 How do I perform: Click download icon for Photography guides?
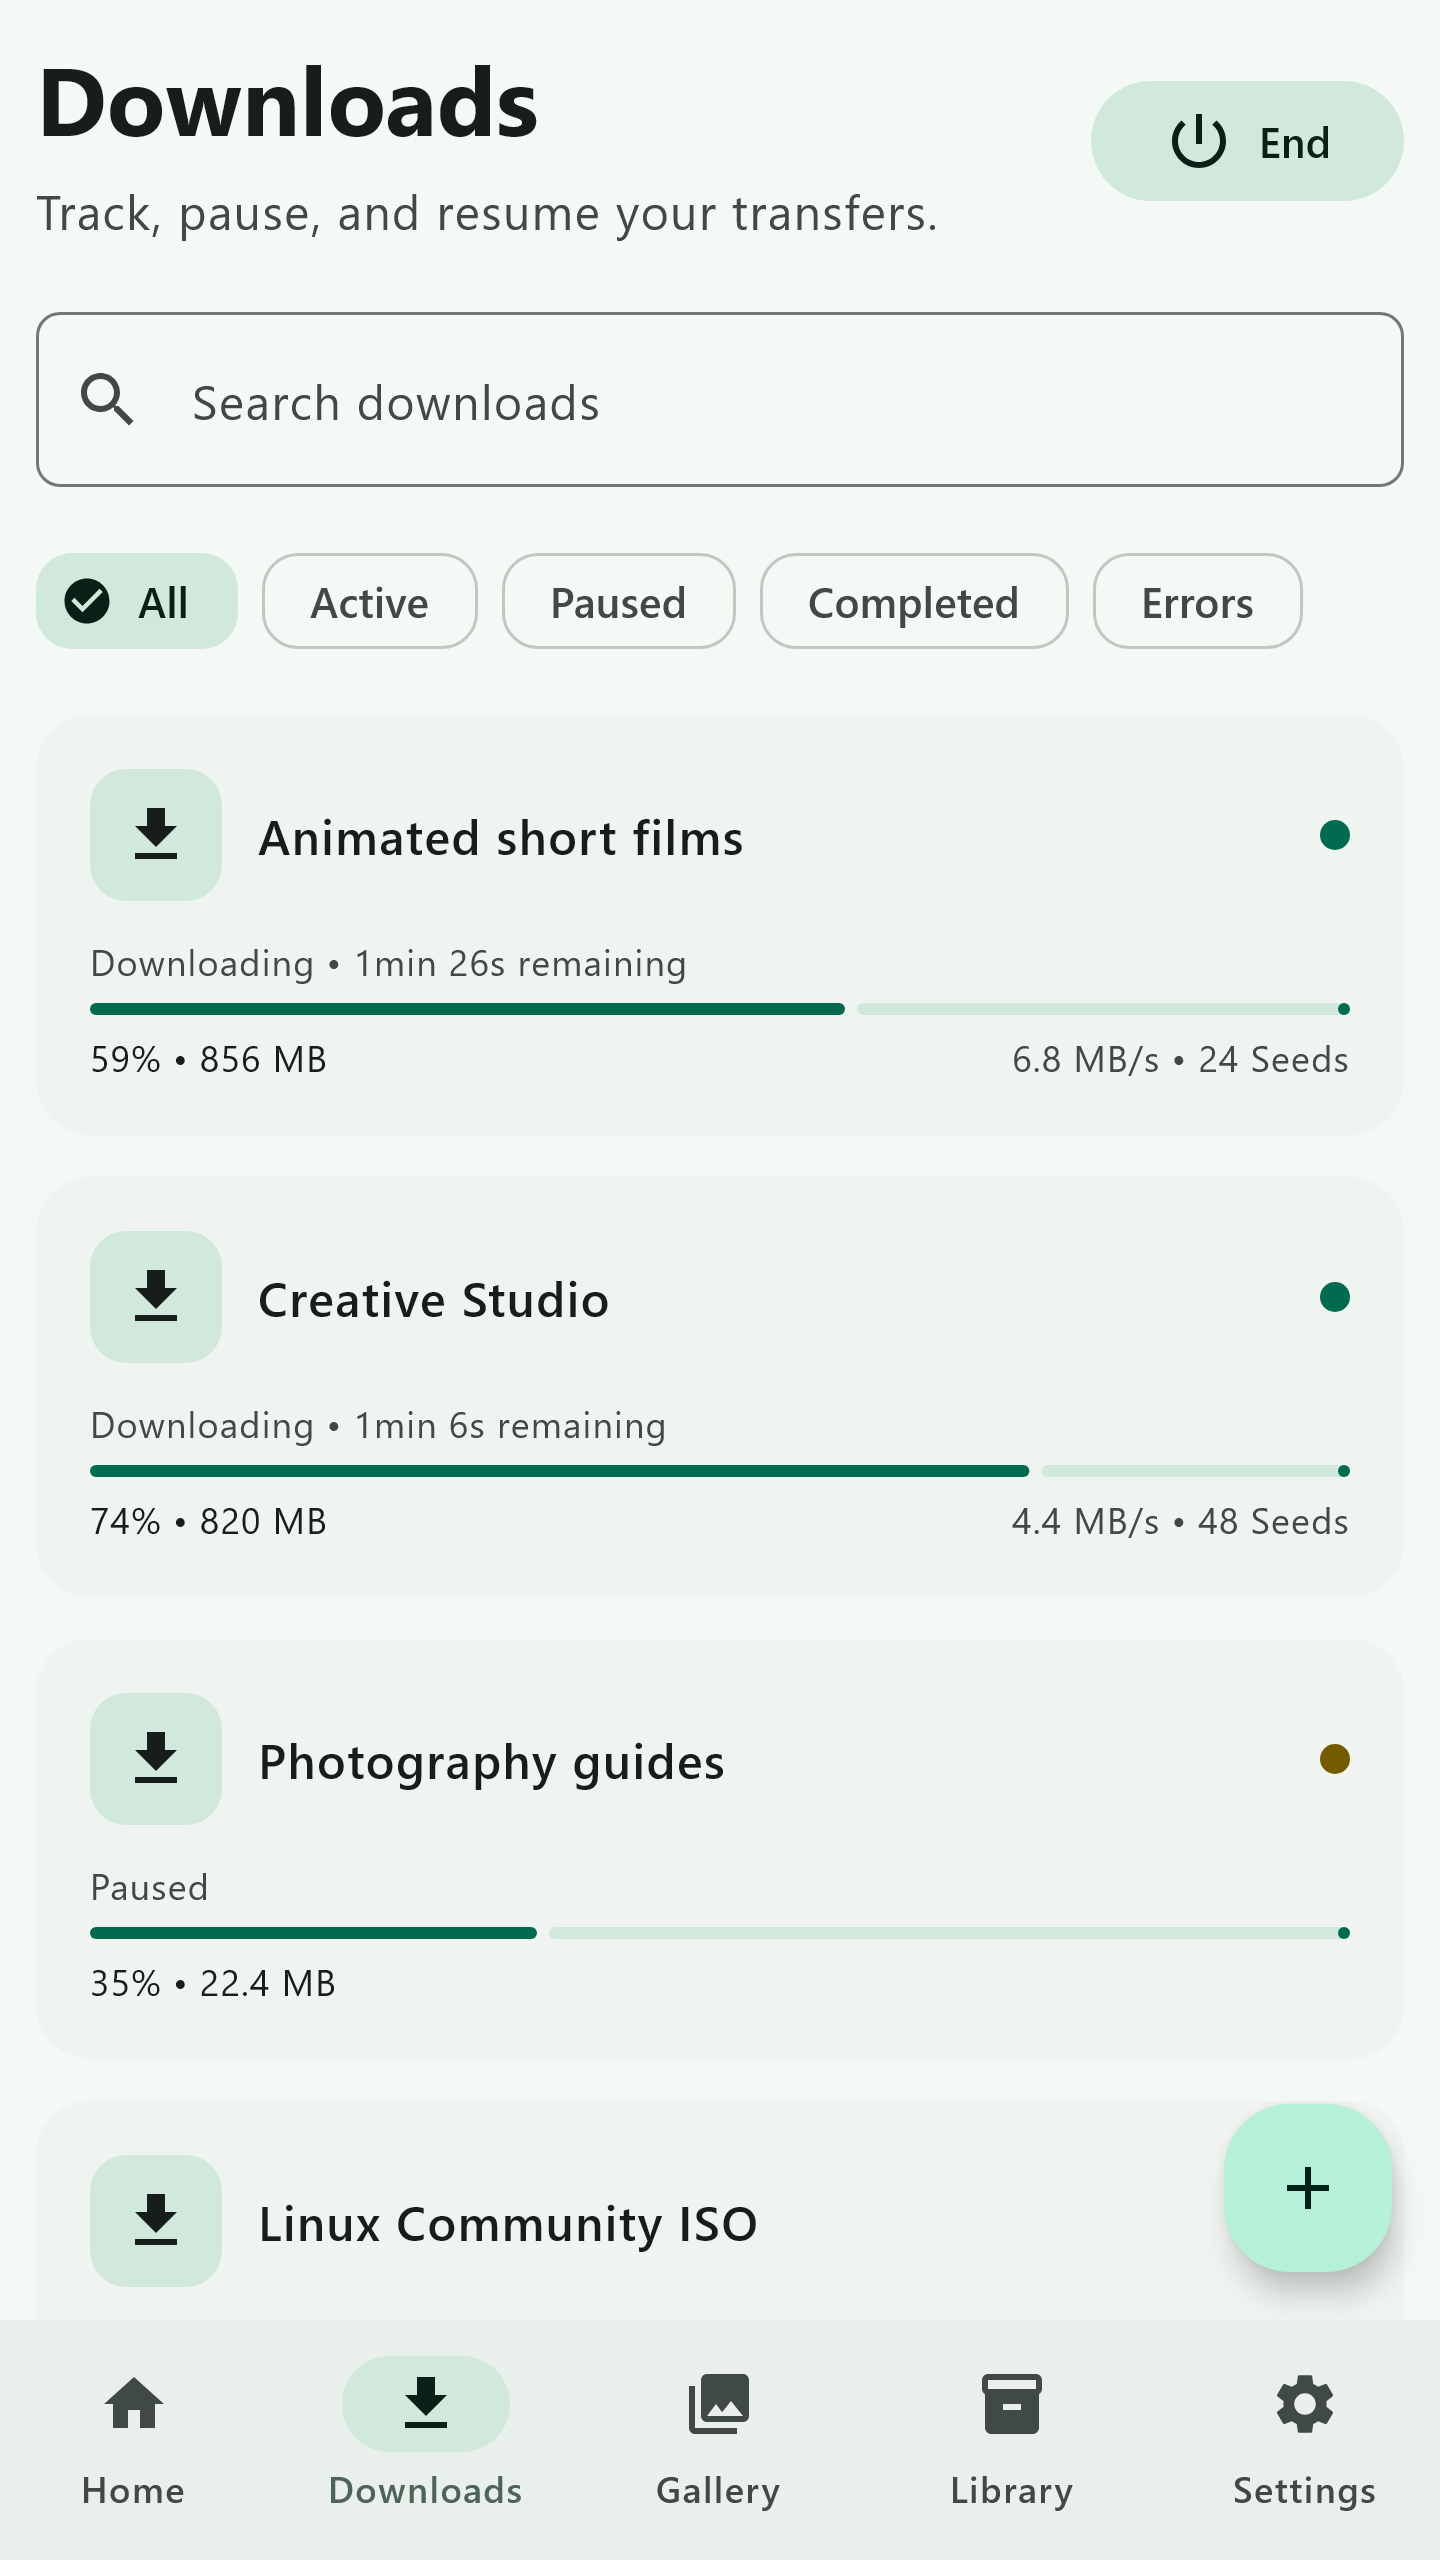point(156,1759)
